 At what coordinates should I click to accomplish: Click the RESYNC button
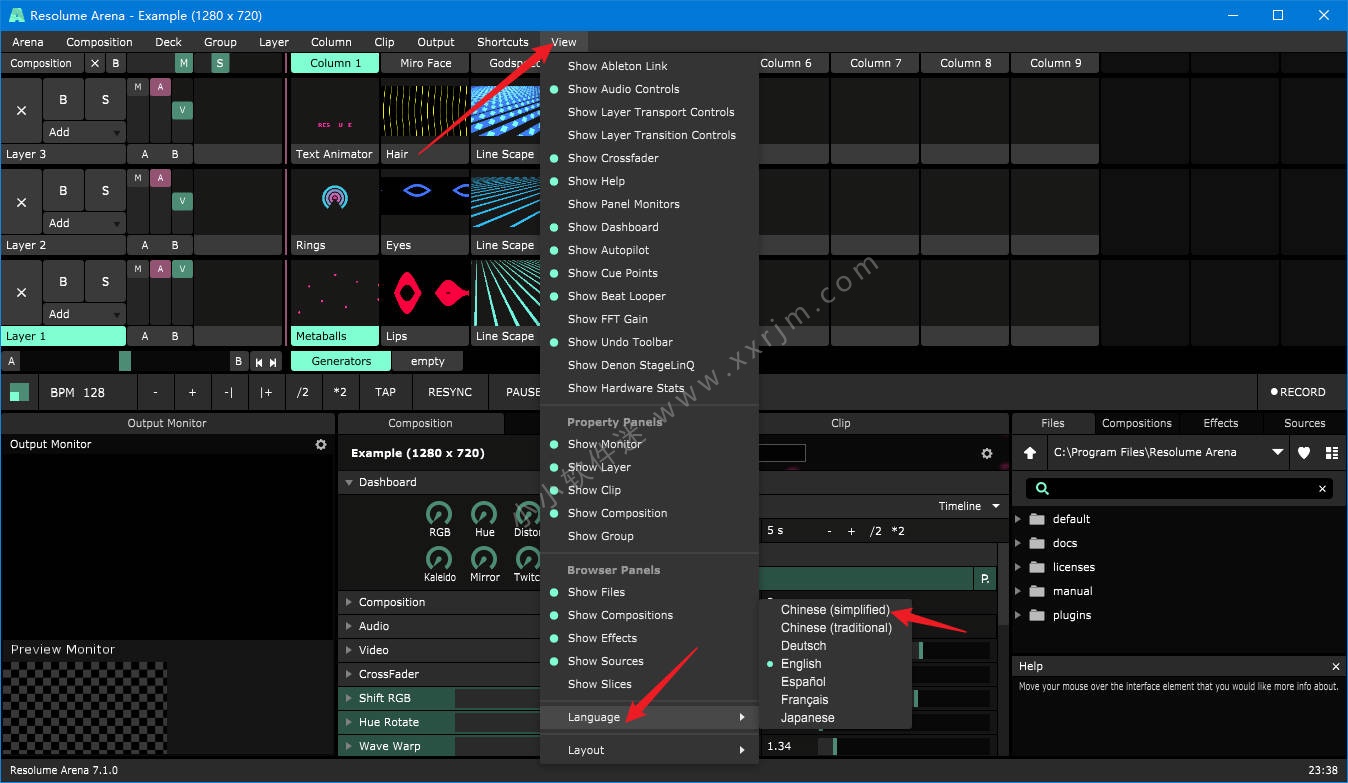[x=450, y=392]
